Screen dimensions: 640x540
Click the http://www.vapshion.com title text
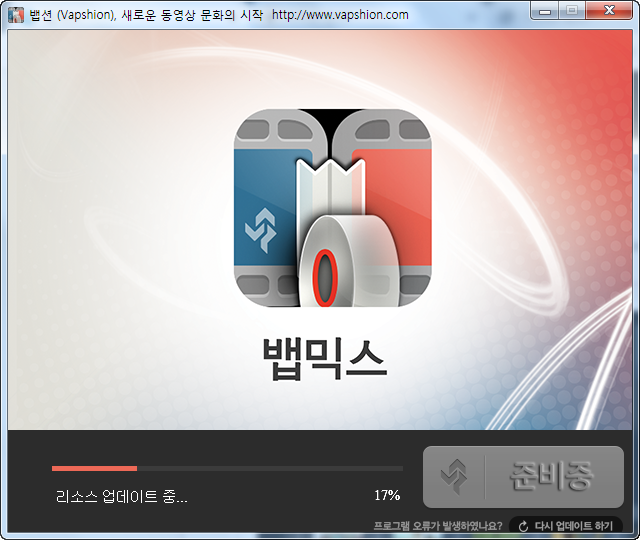click(340, 15)
